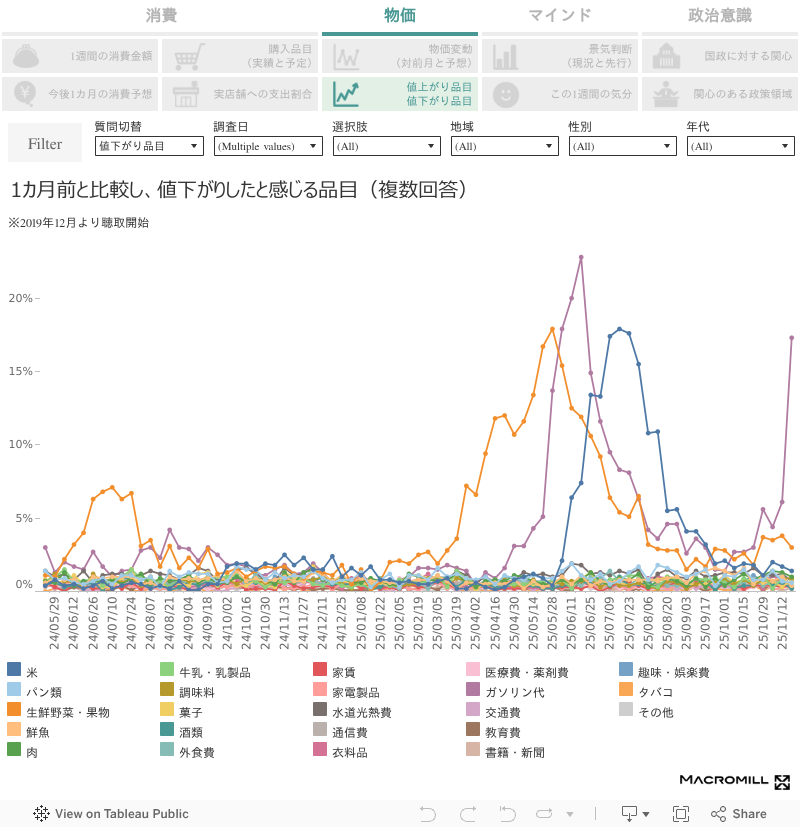Screen dimensions: 800x827
Task: Click the Share button
Action: point(739,814)
